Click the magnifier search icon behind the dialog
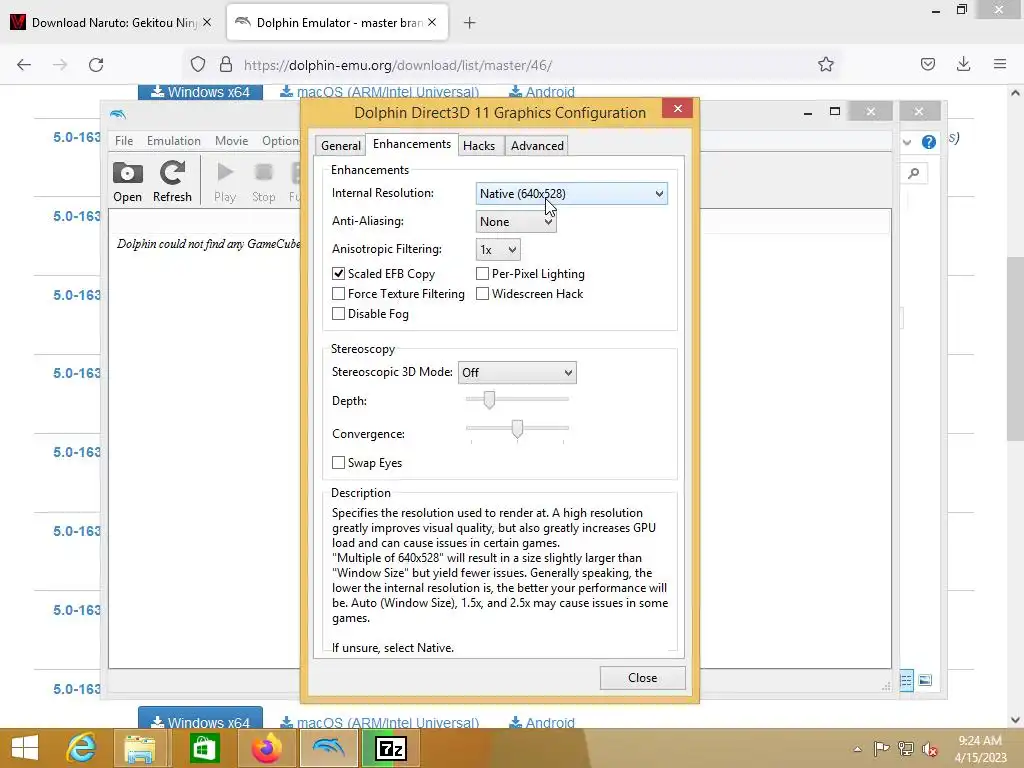This screenshot has height=768, width=1024. click(x=914, y=173)
